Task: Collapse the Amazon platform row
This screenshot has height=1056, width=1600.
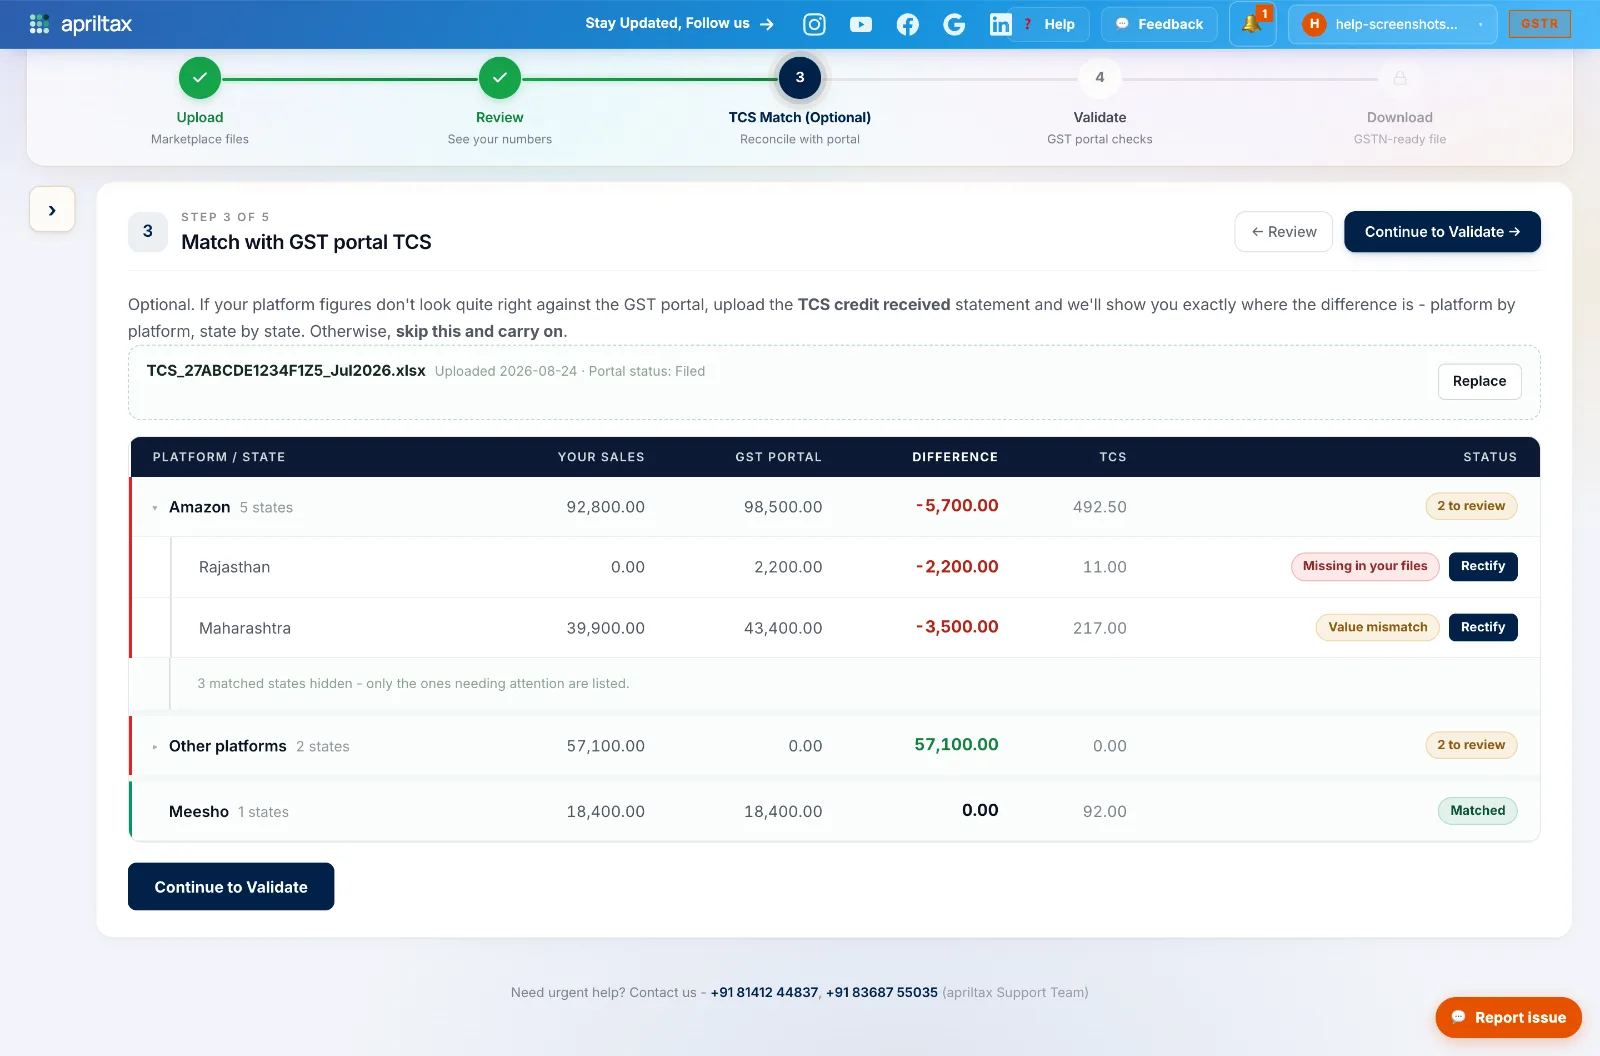Action: (155, 508)
